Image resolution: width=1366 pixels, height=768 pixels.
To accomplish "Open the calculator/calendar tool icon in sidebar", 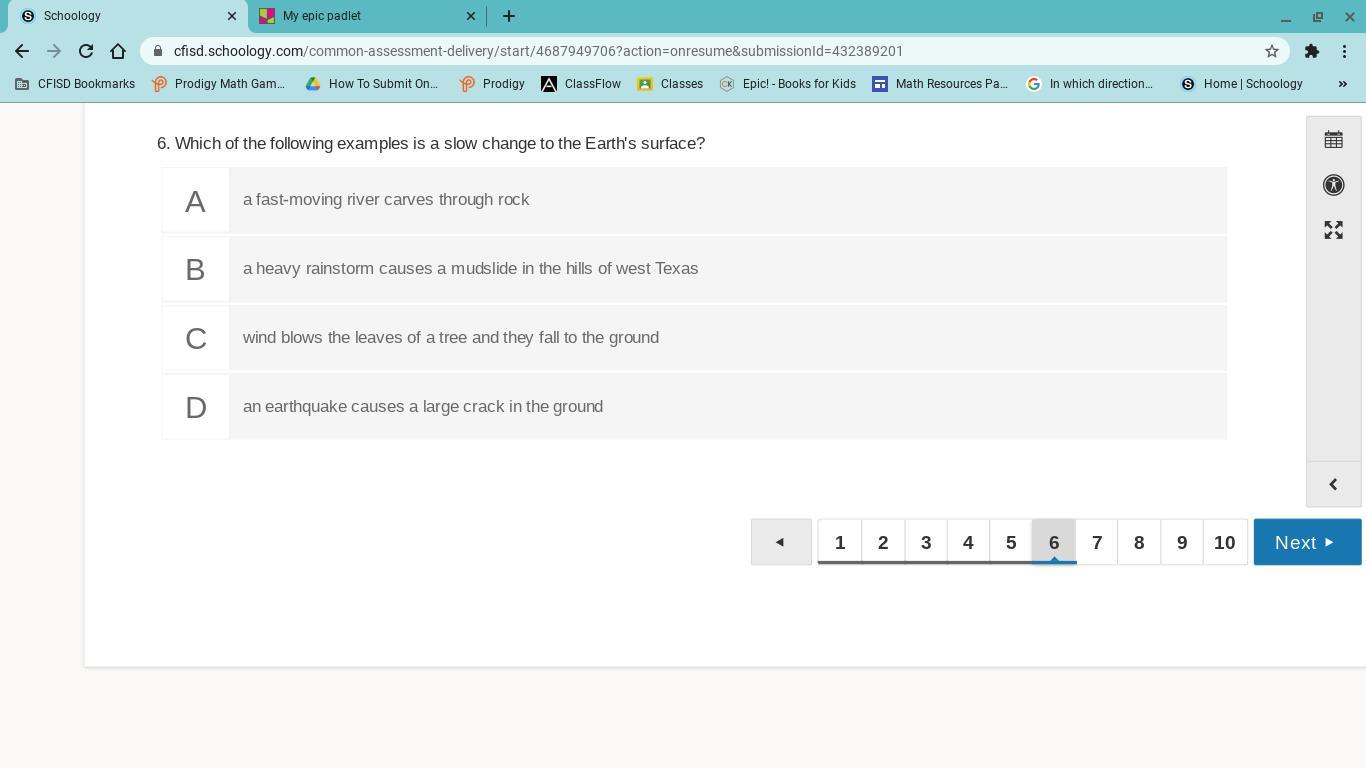I will tap(1333, 140).
